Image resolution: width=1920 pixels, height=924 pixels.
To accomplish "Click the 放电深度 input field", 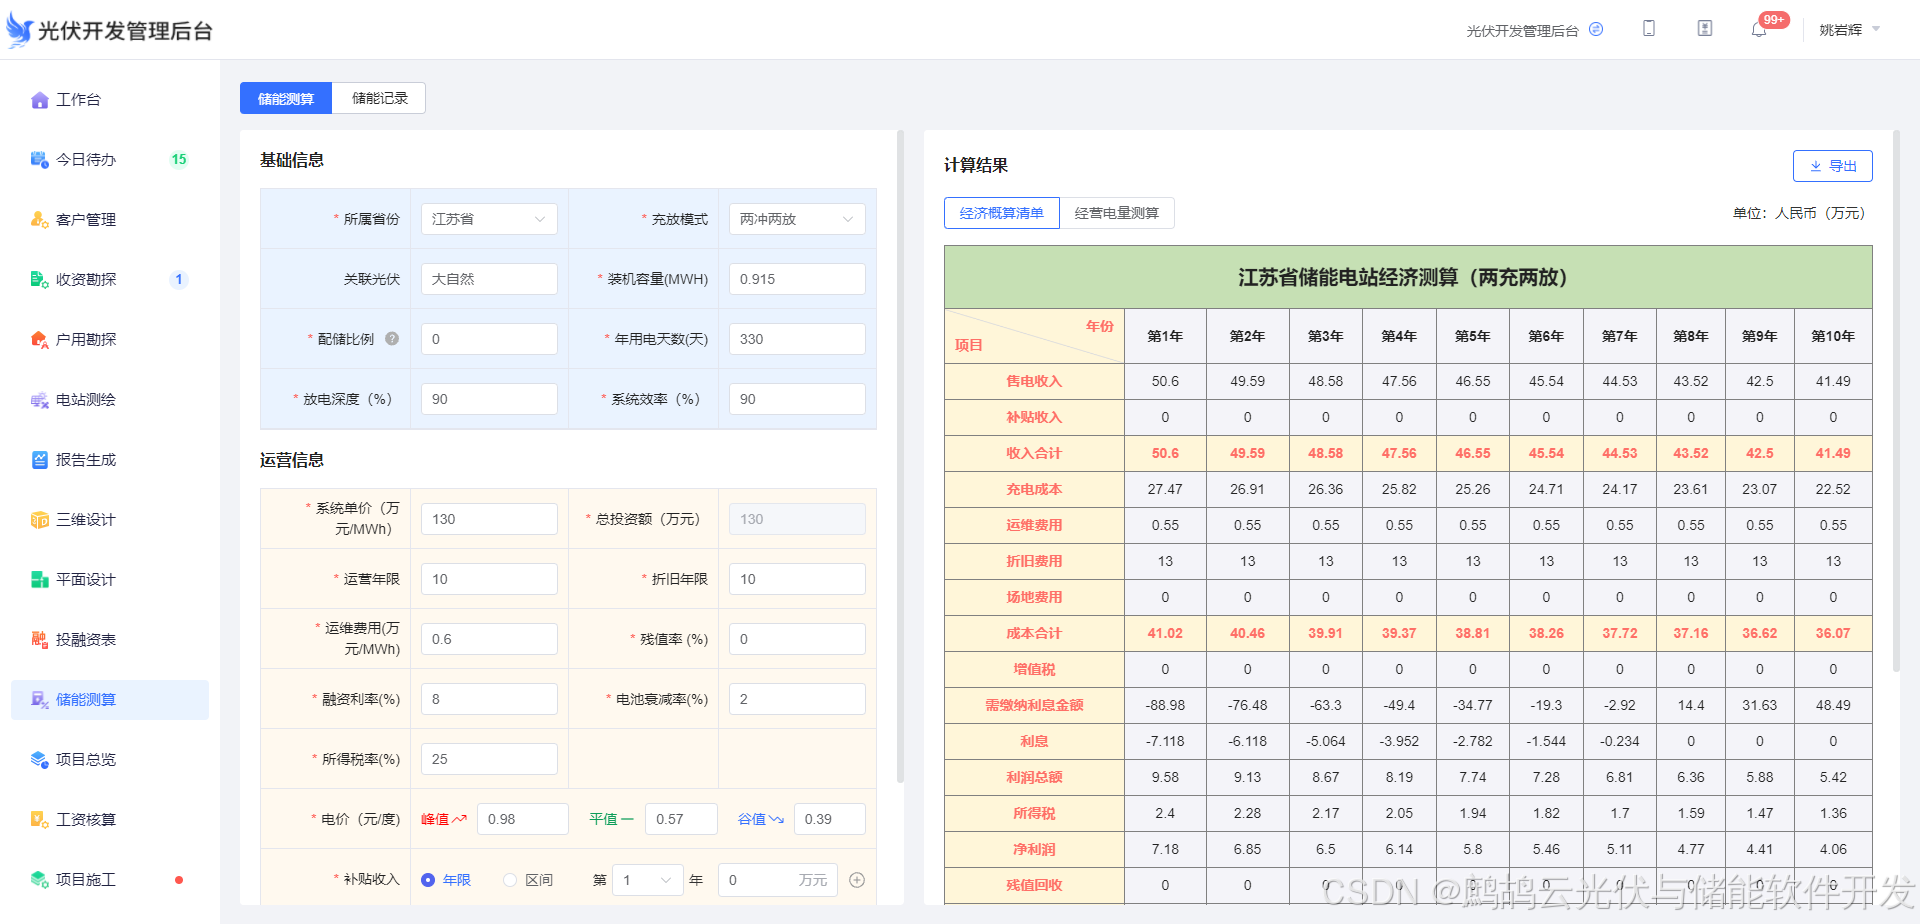I will point(489,399).
